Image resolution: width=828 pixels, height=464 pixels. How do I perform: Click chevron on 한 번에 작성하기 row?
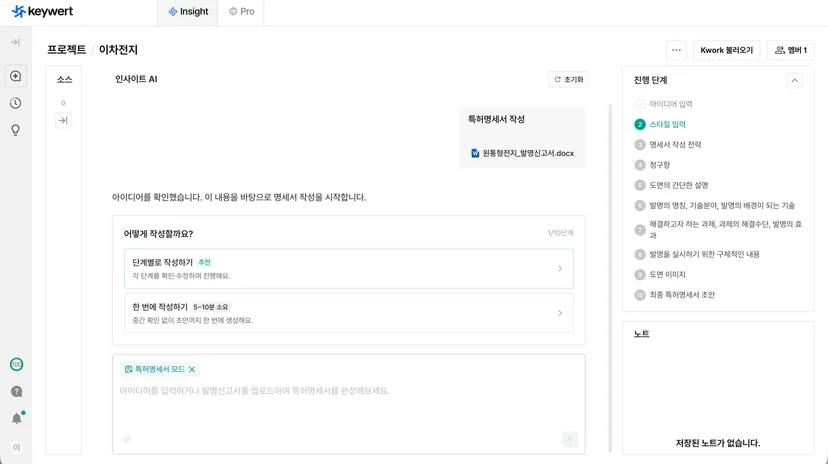pyautogui.click(x=560, y=313)
